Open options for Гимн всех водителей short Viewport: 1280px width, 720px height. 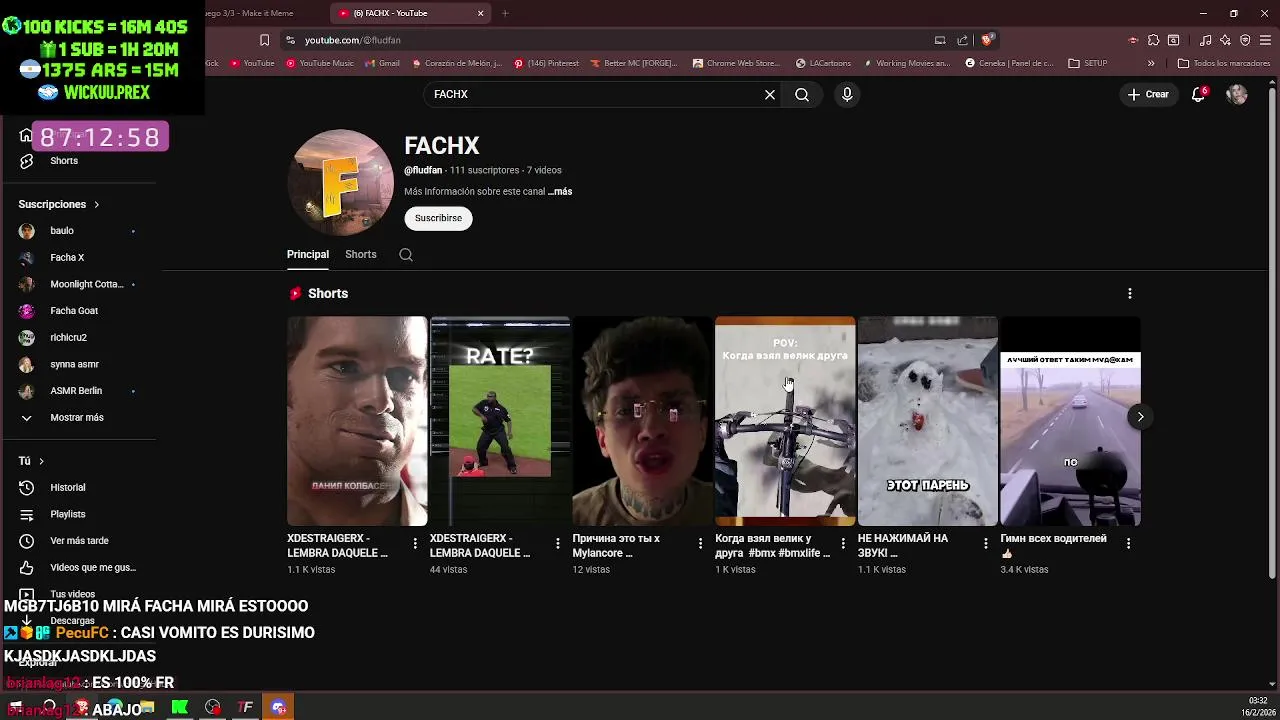pyautogui.click(x=1128, y=543)
